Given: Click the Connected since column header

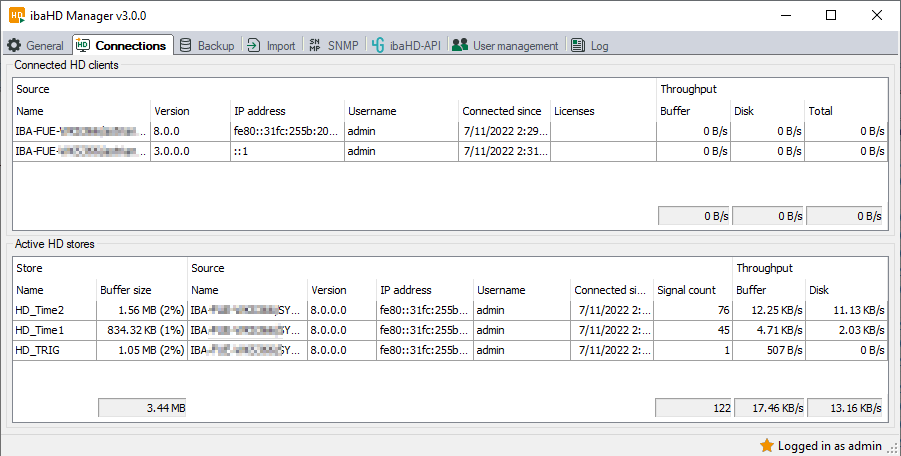Looking at the screenshot, I should [502, 111].
